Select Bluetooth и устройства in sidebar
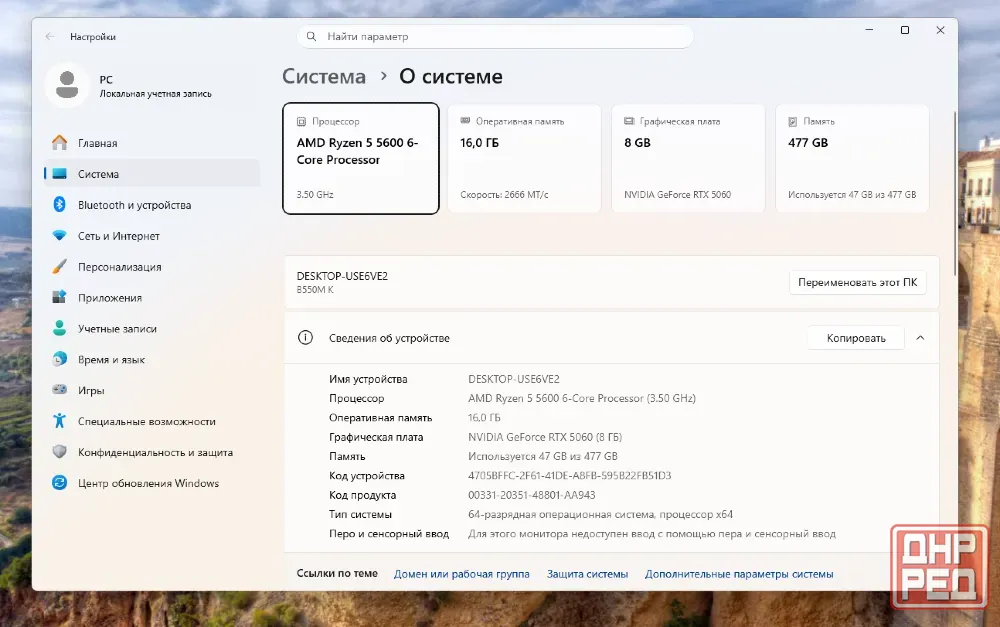 [152, 205]
